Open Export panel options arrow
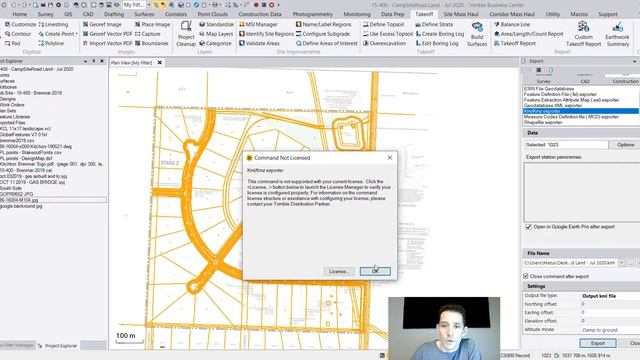640x360 pixels. click(634, 61)
